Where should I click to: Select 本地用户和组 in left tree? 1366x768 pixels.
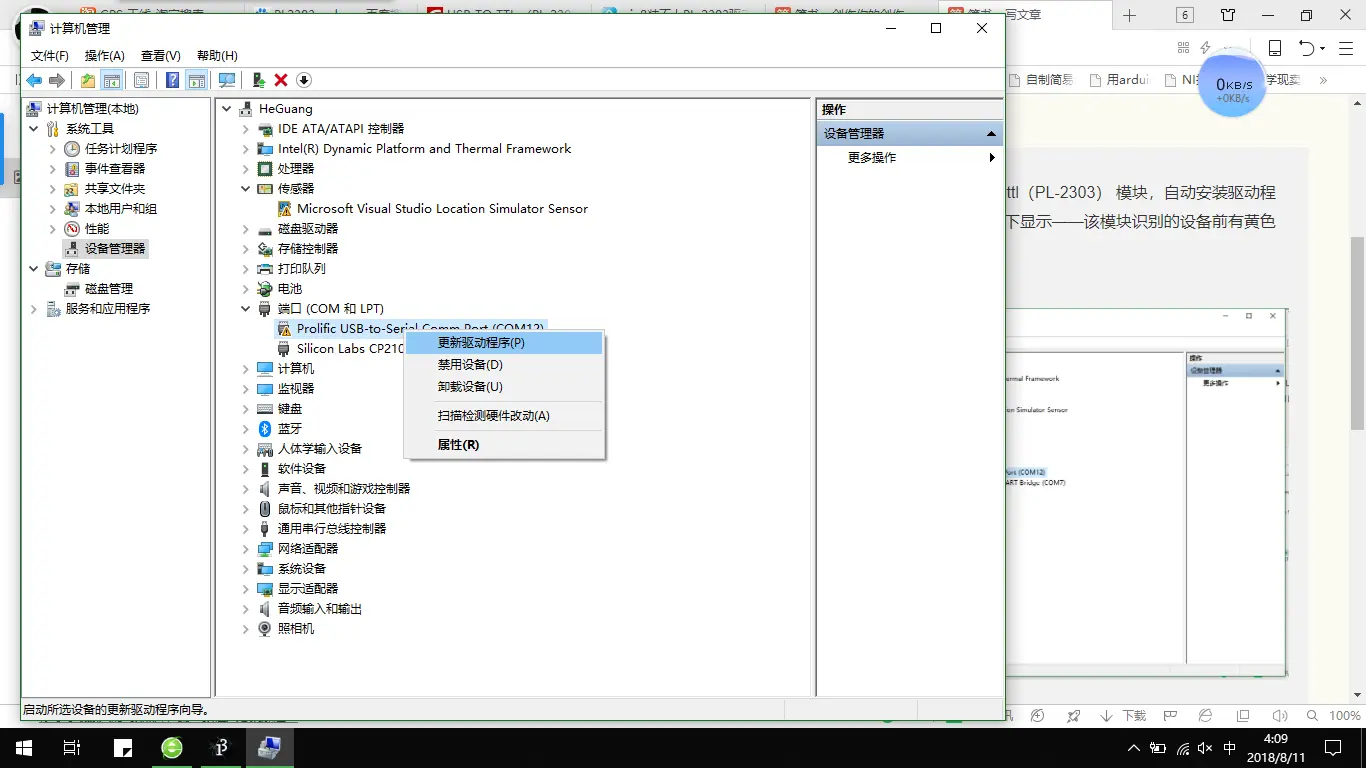coord(120,208)
